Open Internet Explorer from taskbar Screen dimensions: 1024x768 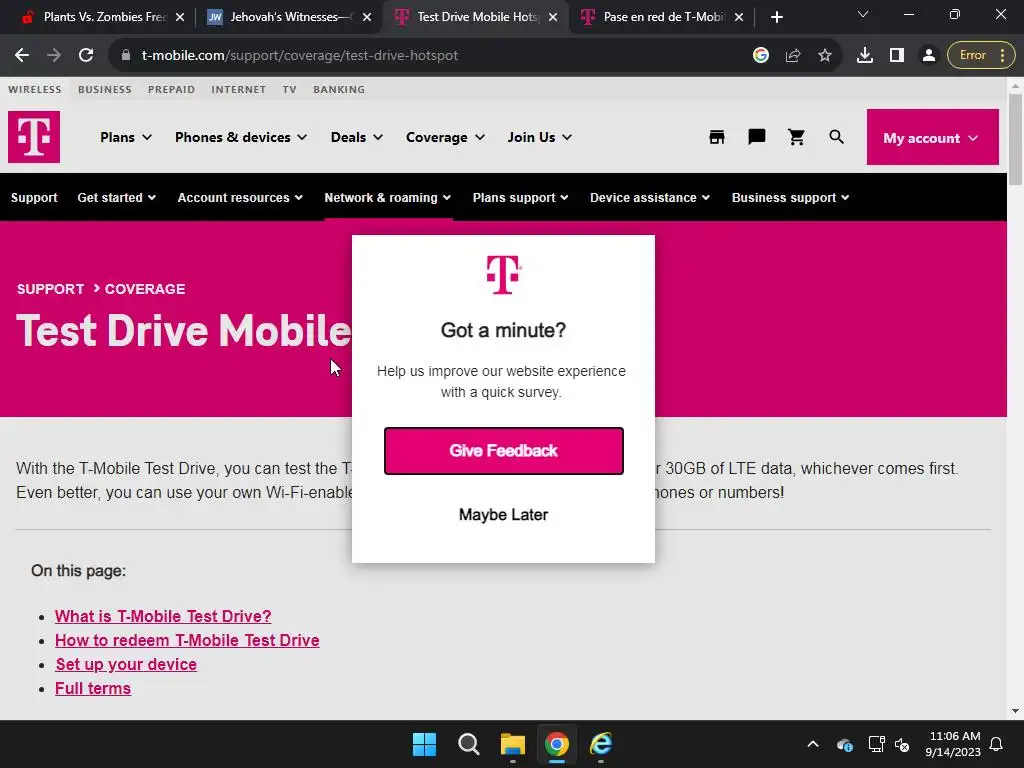pyautogui.click(x=601, y=744)
